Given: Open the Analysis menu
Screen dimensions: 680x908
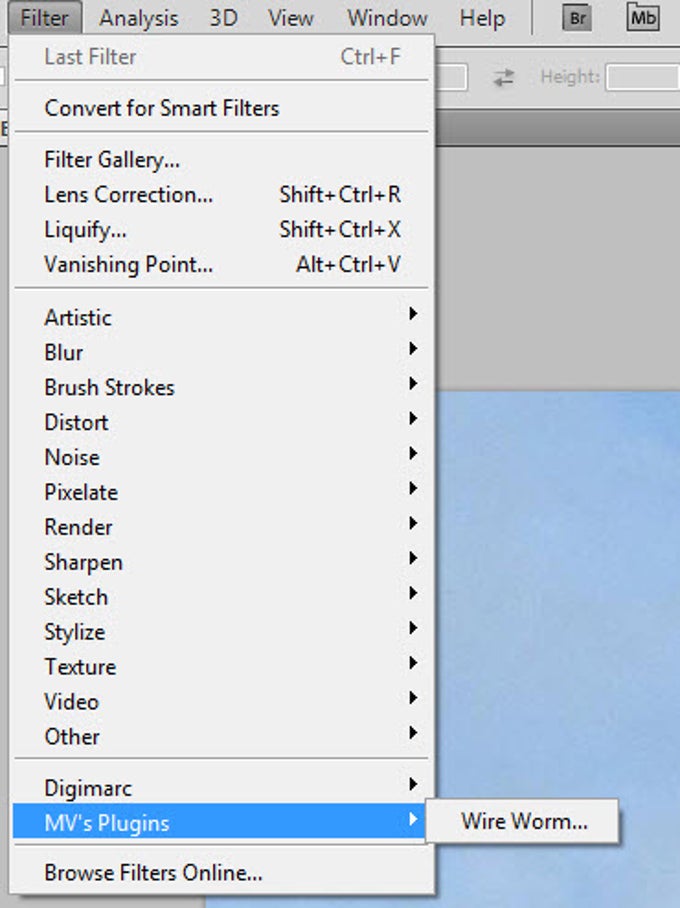Looking at the screenshot, I should 139,18.
